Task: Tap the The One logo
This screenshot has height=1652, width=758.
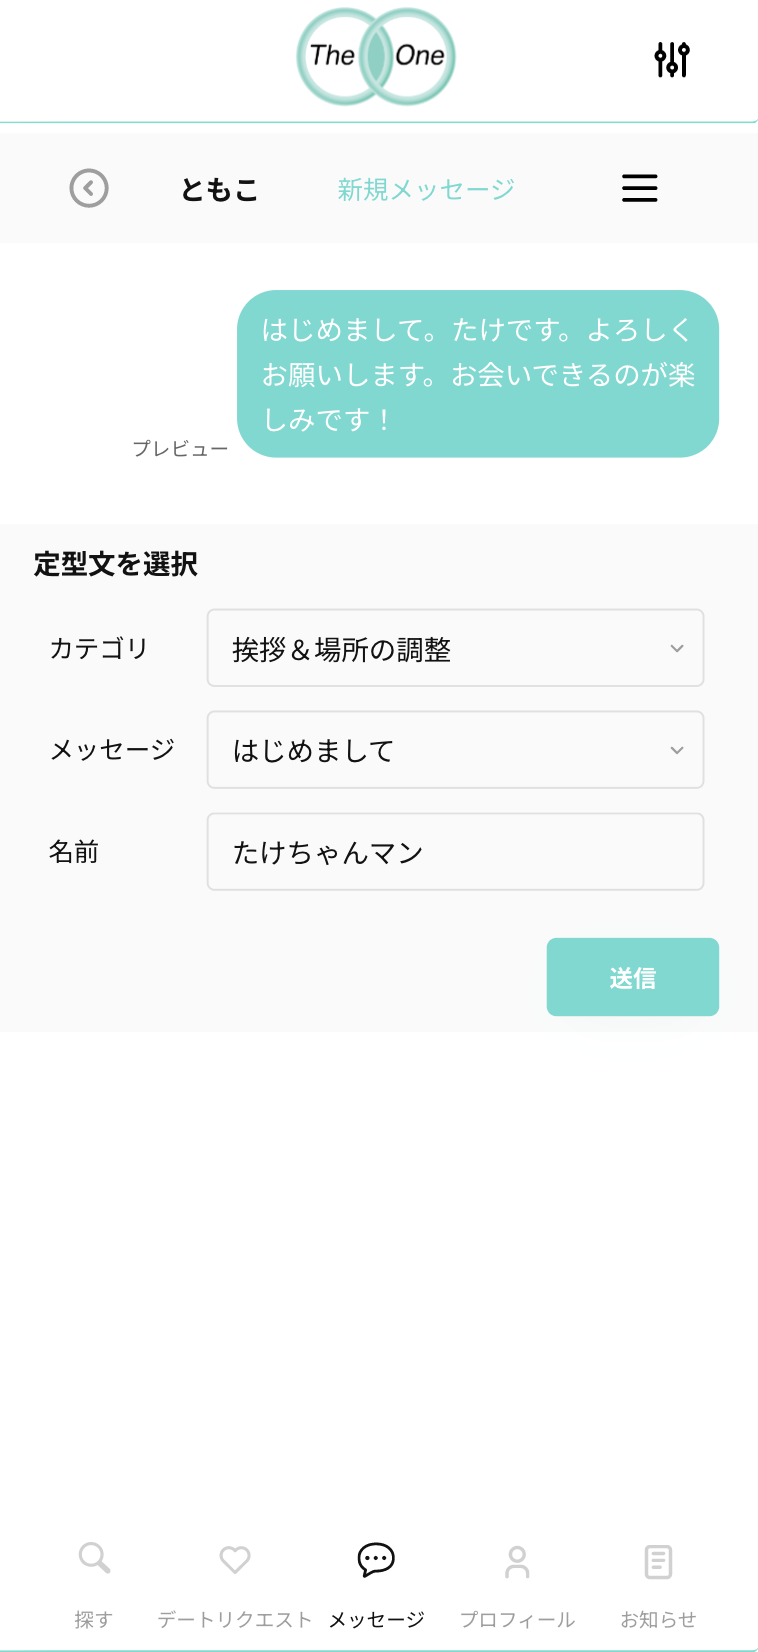Action: (376, 57)
